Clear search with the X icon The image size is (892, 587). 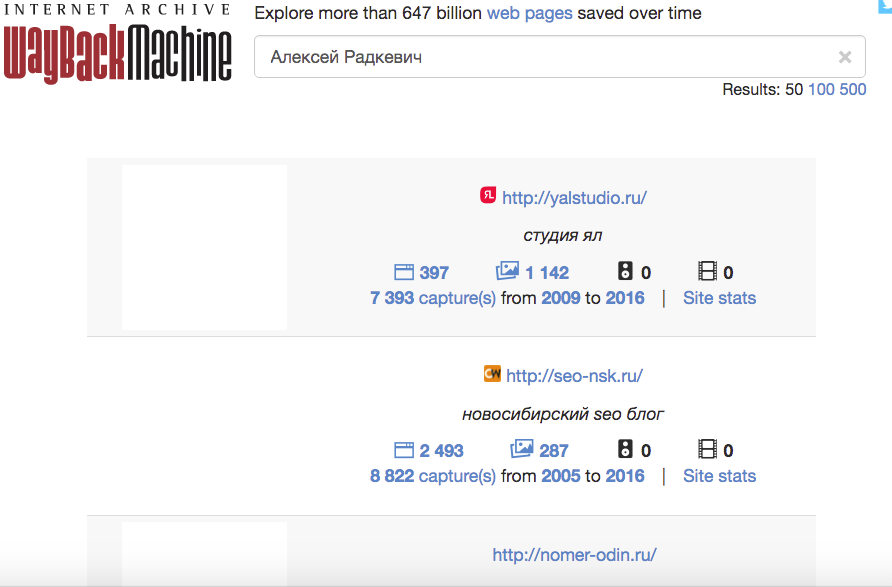845,57
